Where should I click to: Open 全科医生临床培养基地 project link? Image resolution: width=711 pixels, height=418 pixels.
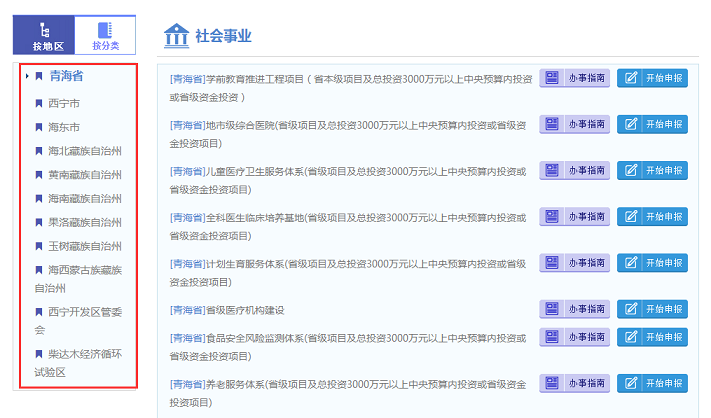[348, 227]
